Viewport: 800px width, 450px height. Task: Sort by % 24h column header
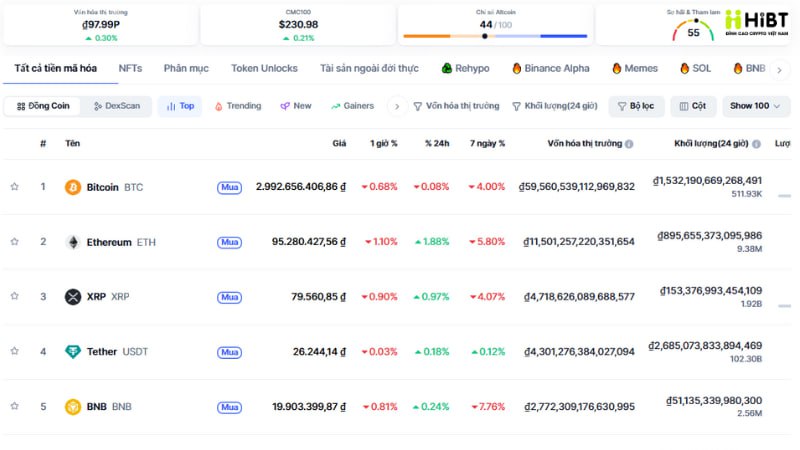(437, 143)
